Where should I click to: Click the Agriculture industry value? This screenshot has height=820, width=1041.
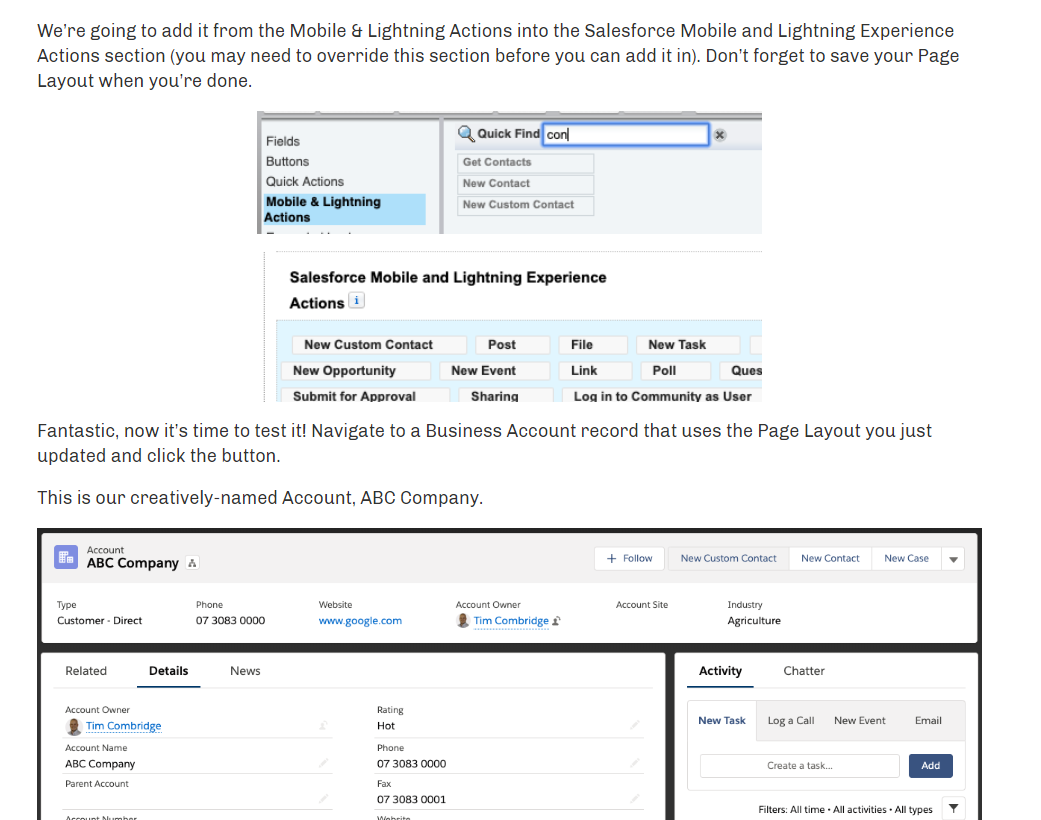coord(754,621)
